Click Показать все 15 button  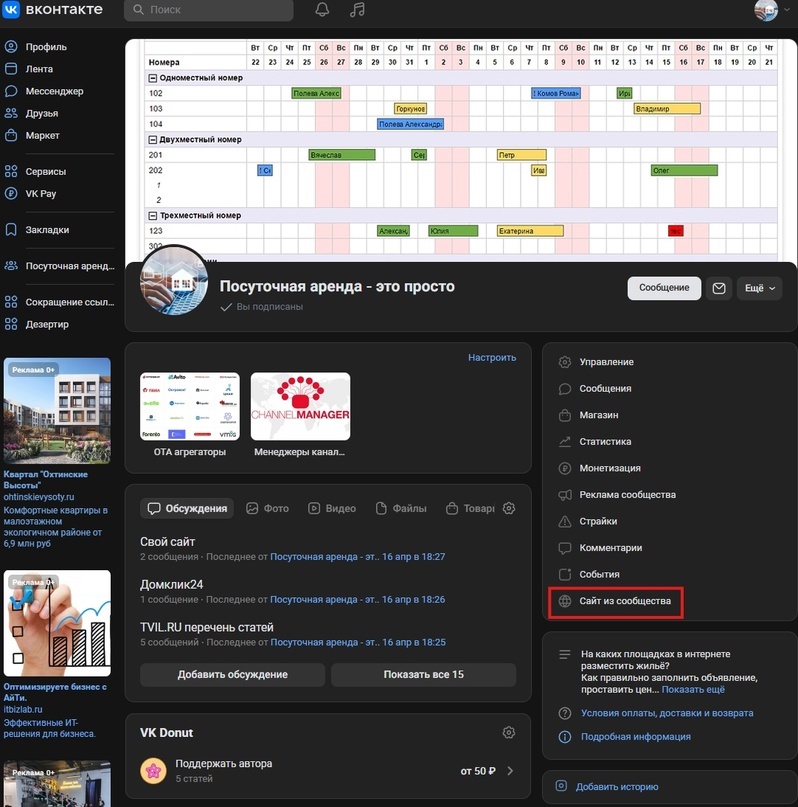click(x=423, y=675)
